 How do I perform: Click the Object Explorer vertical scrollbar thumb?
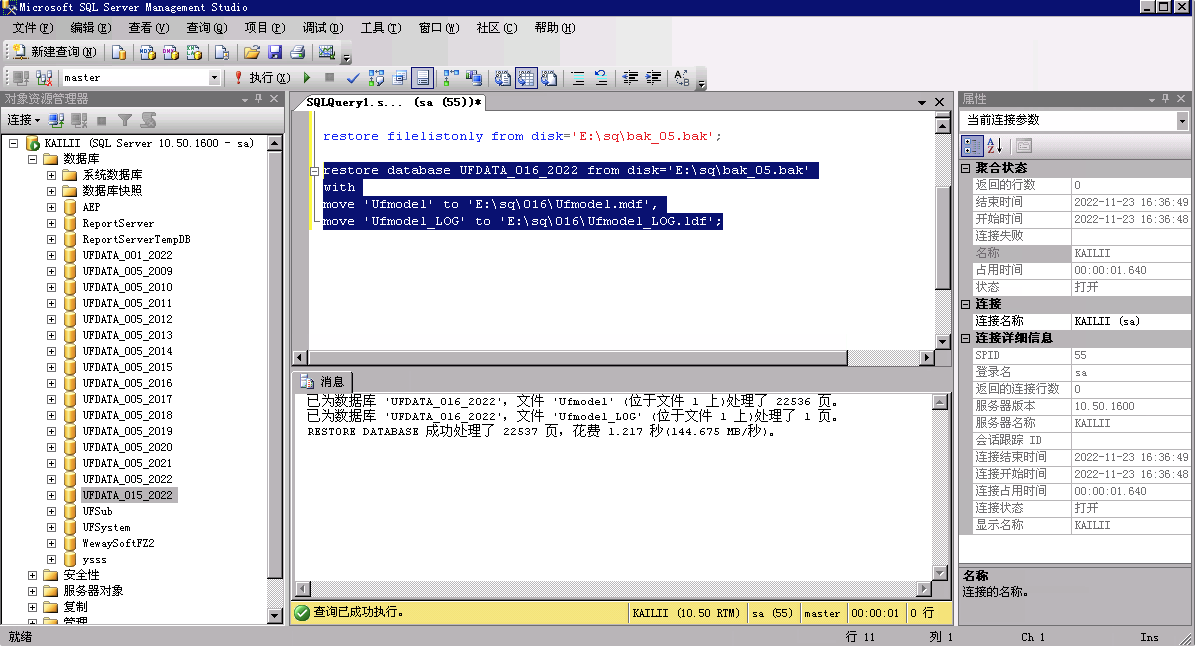coord(274,365)
